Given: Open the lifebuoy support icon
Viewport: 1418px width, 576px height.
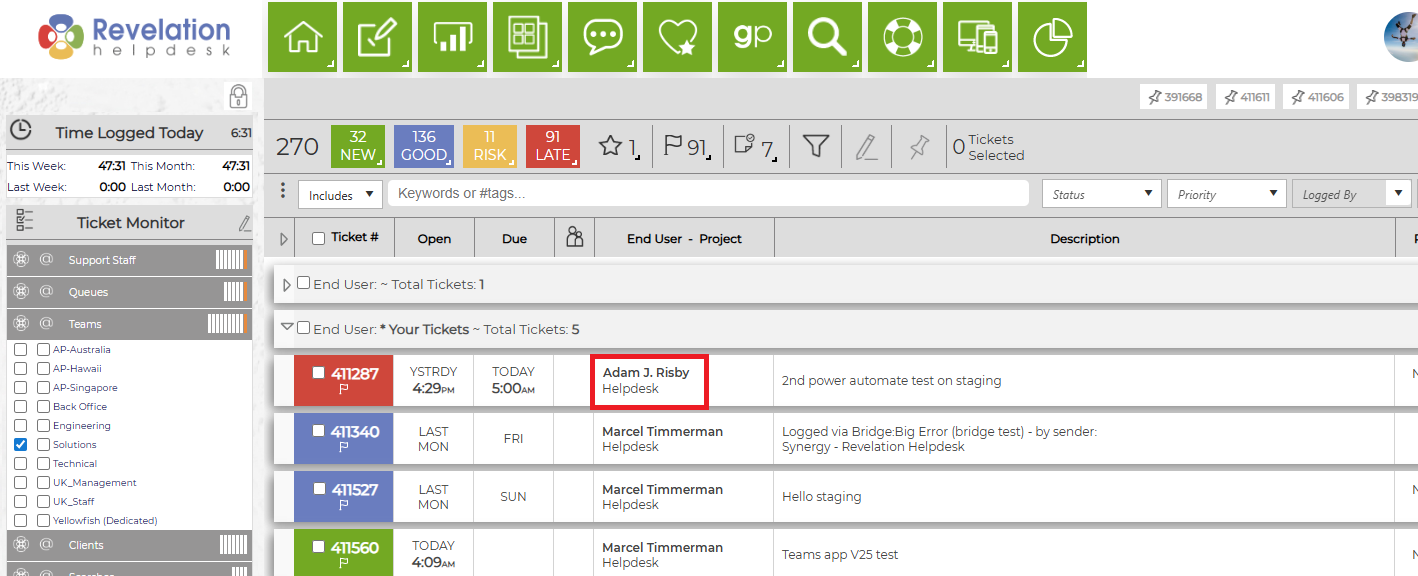Looking at the screenshot, I should (x=902, y=37).
